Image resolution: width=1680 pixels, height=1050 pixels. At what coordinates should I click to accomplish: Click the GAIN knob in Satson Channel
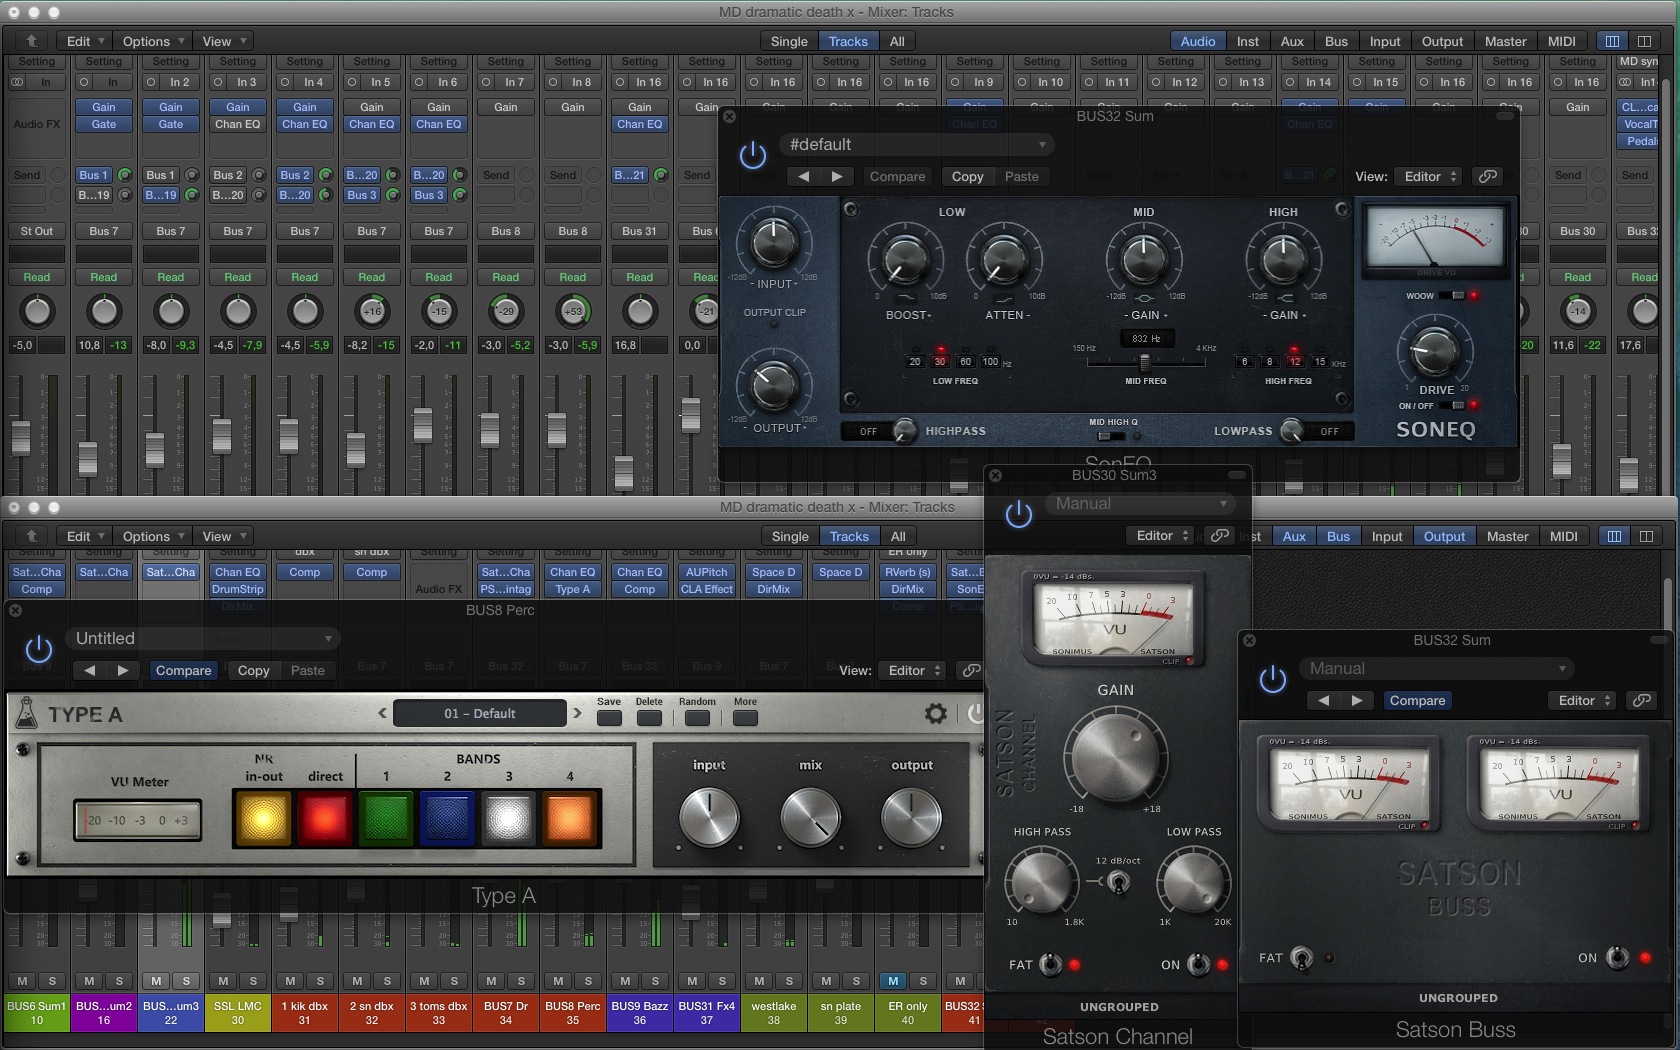tap(1115, 756)
